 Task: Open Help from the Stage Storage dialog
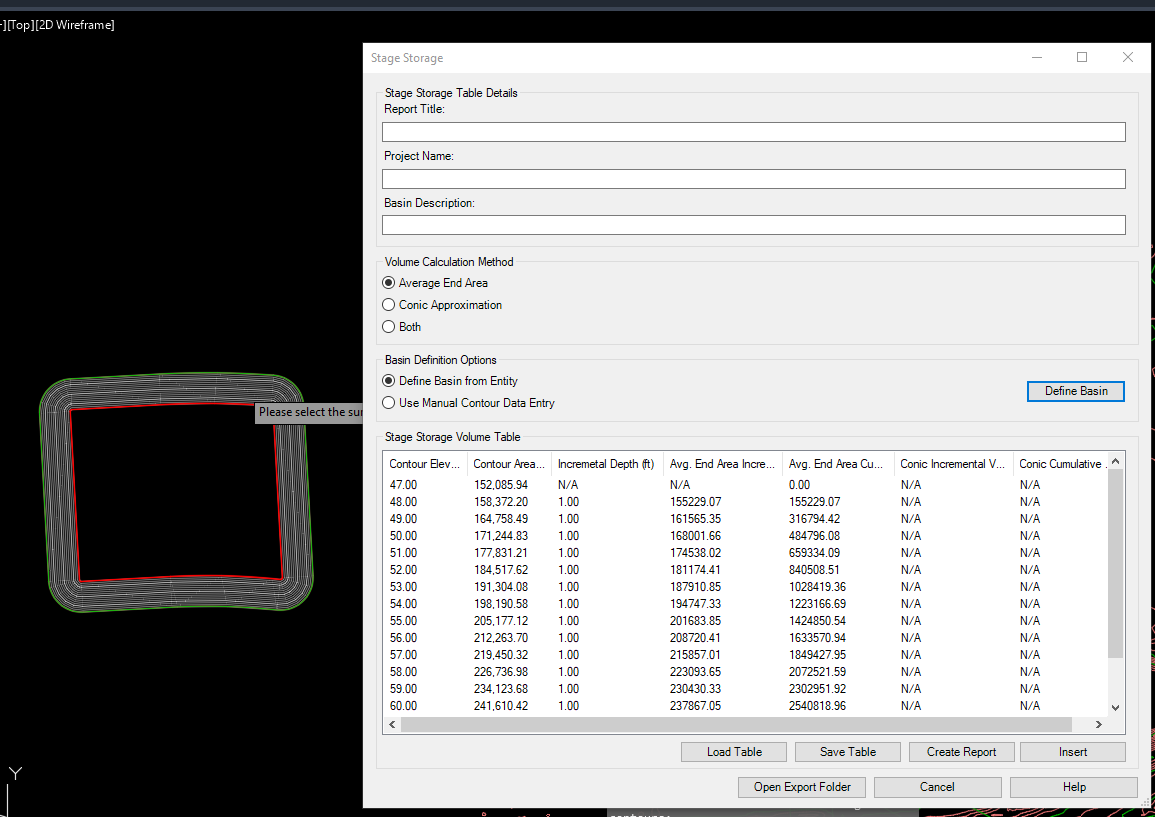(1073, 787)
